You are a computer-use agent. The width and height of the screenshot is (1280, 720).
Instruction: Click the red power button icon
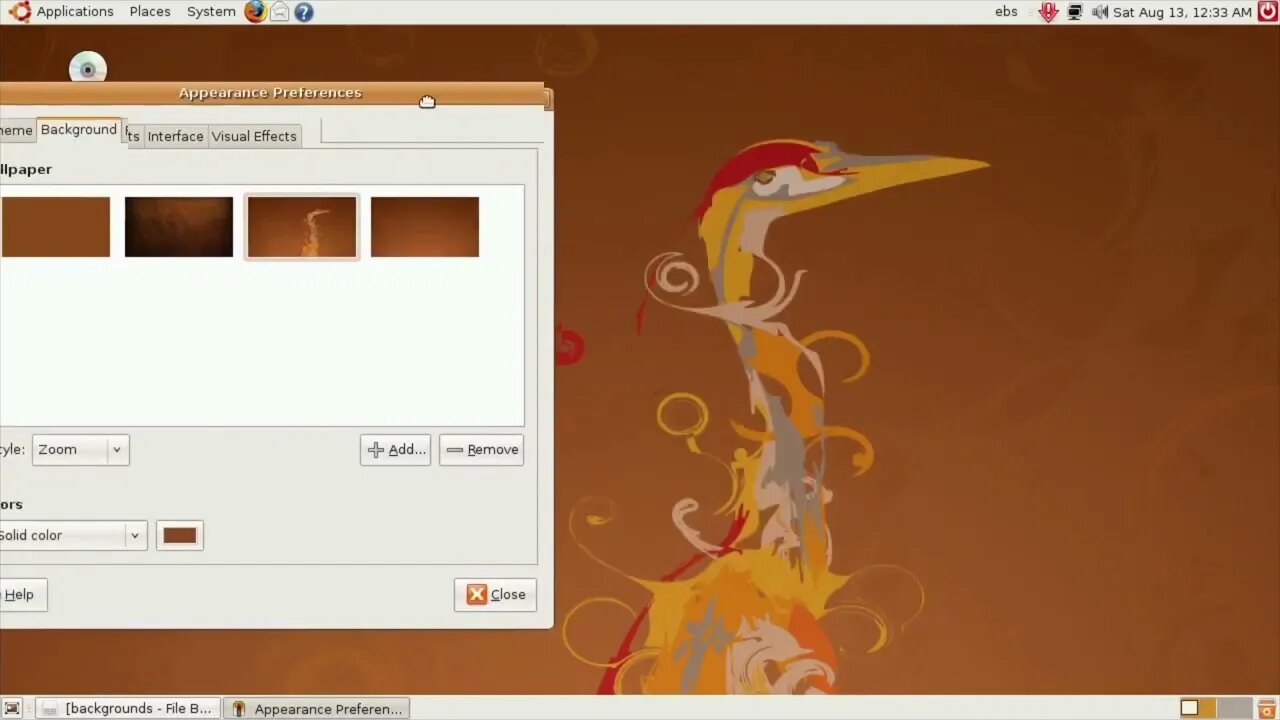[x=1266, y=12]
